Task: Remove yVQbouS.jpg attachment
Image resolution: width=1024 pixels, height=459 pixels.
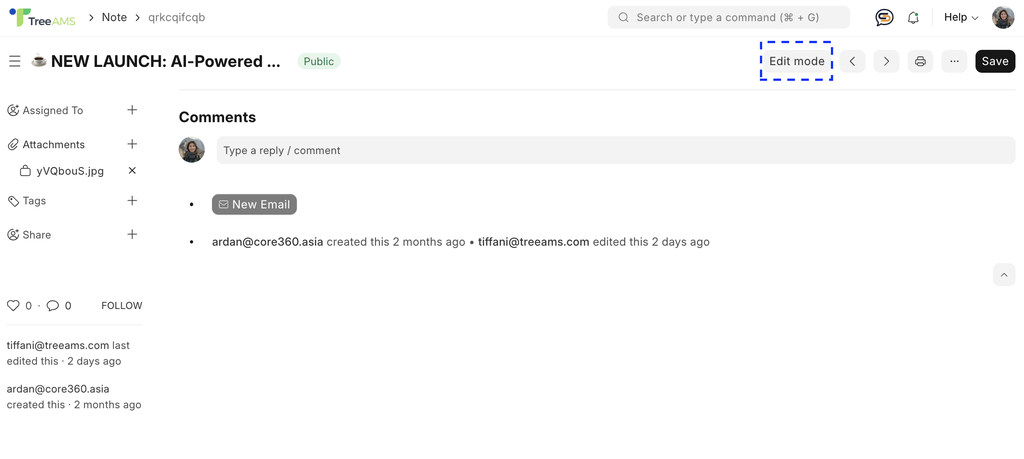Action: [x=132, y=170]
